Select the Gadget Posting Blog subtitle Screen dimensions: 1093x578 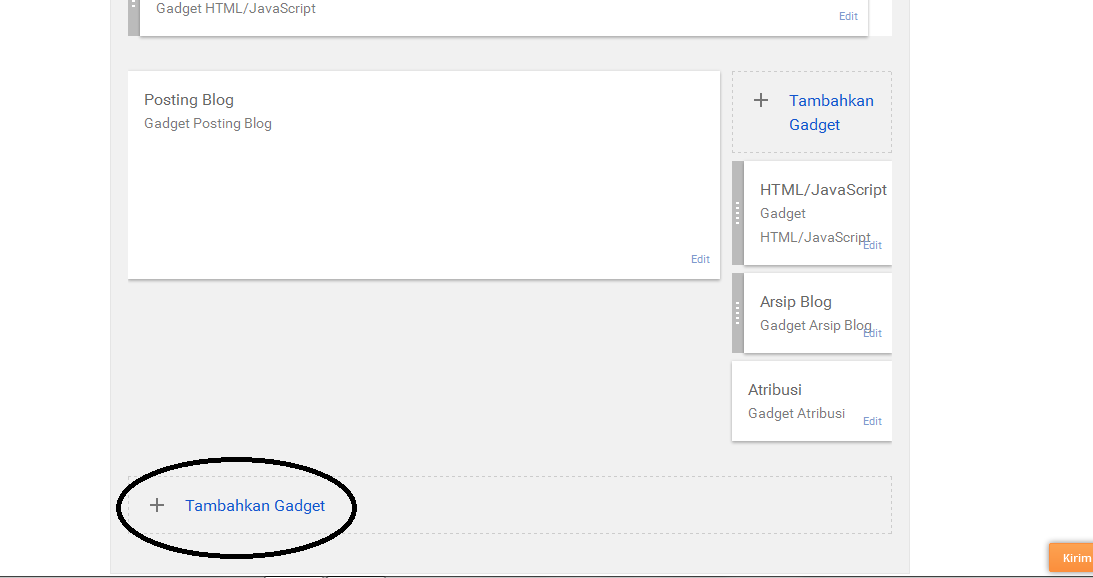pyautogui.click(x=208, y=123)
